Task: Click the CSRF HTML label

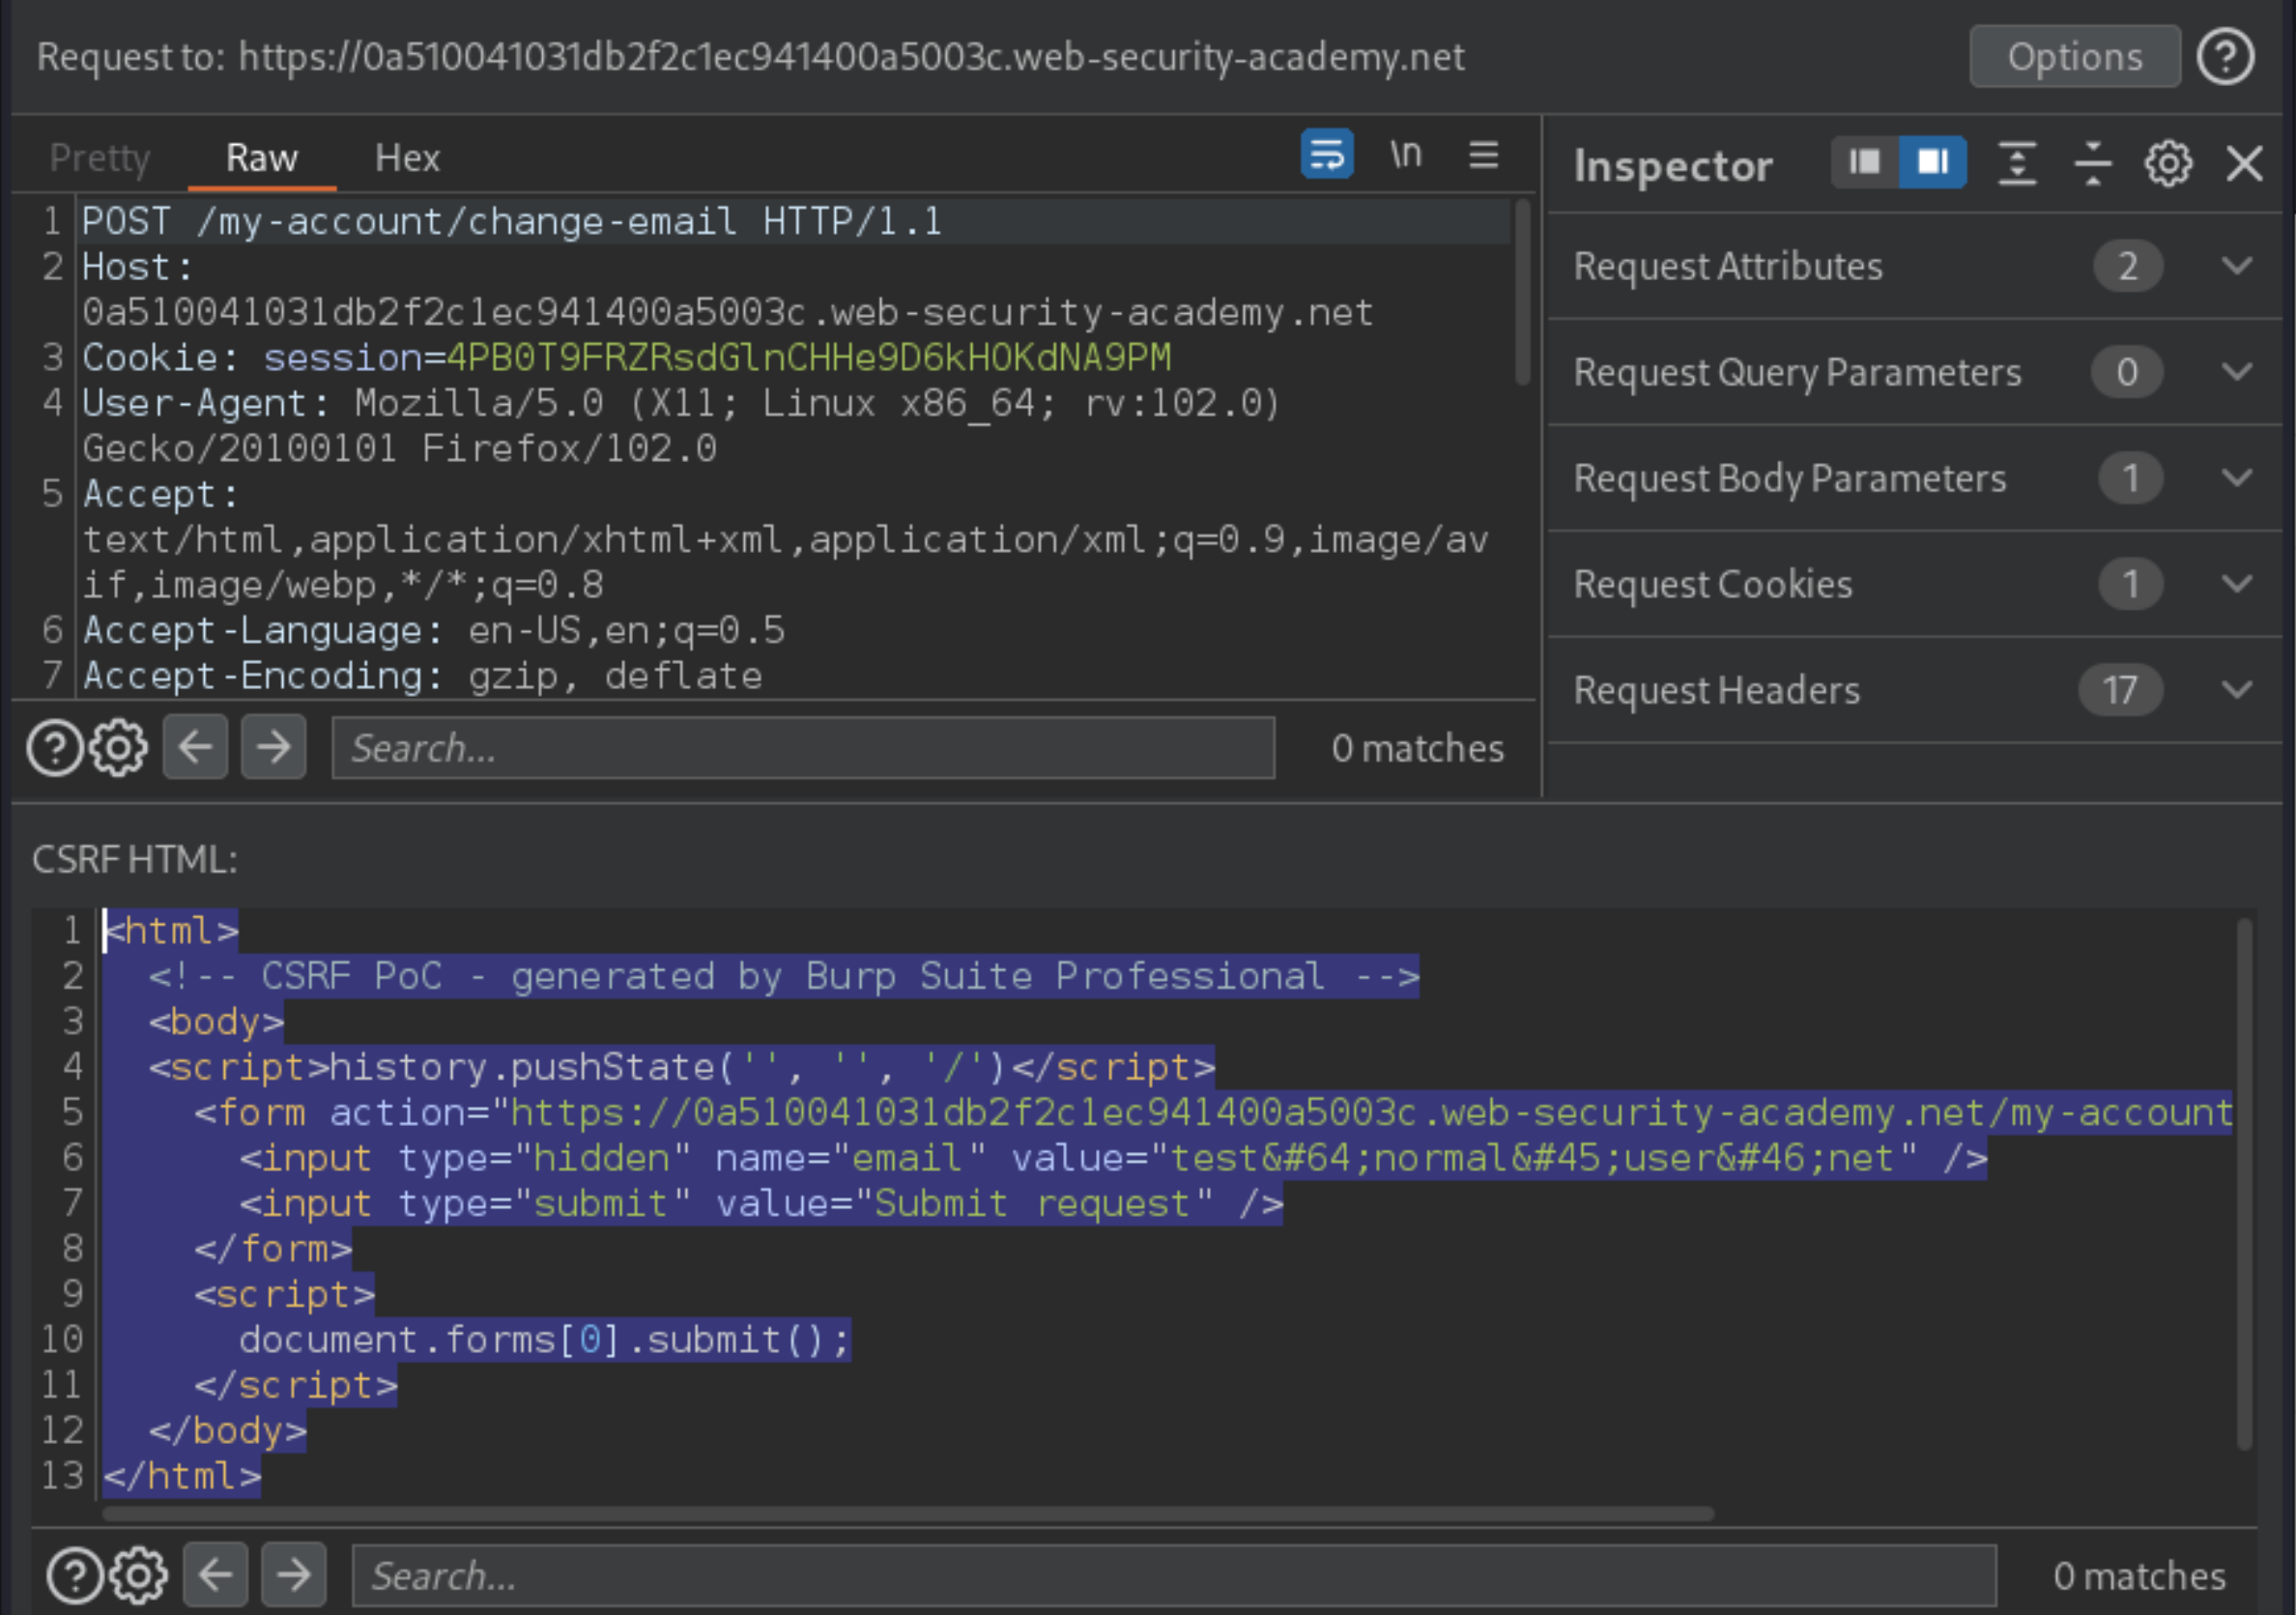Action: click(135, 860)
